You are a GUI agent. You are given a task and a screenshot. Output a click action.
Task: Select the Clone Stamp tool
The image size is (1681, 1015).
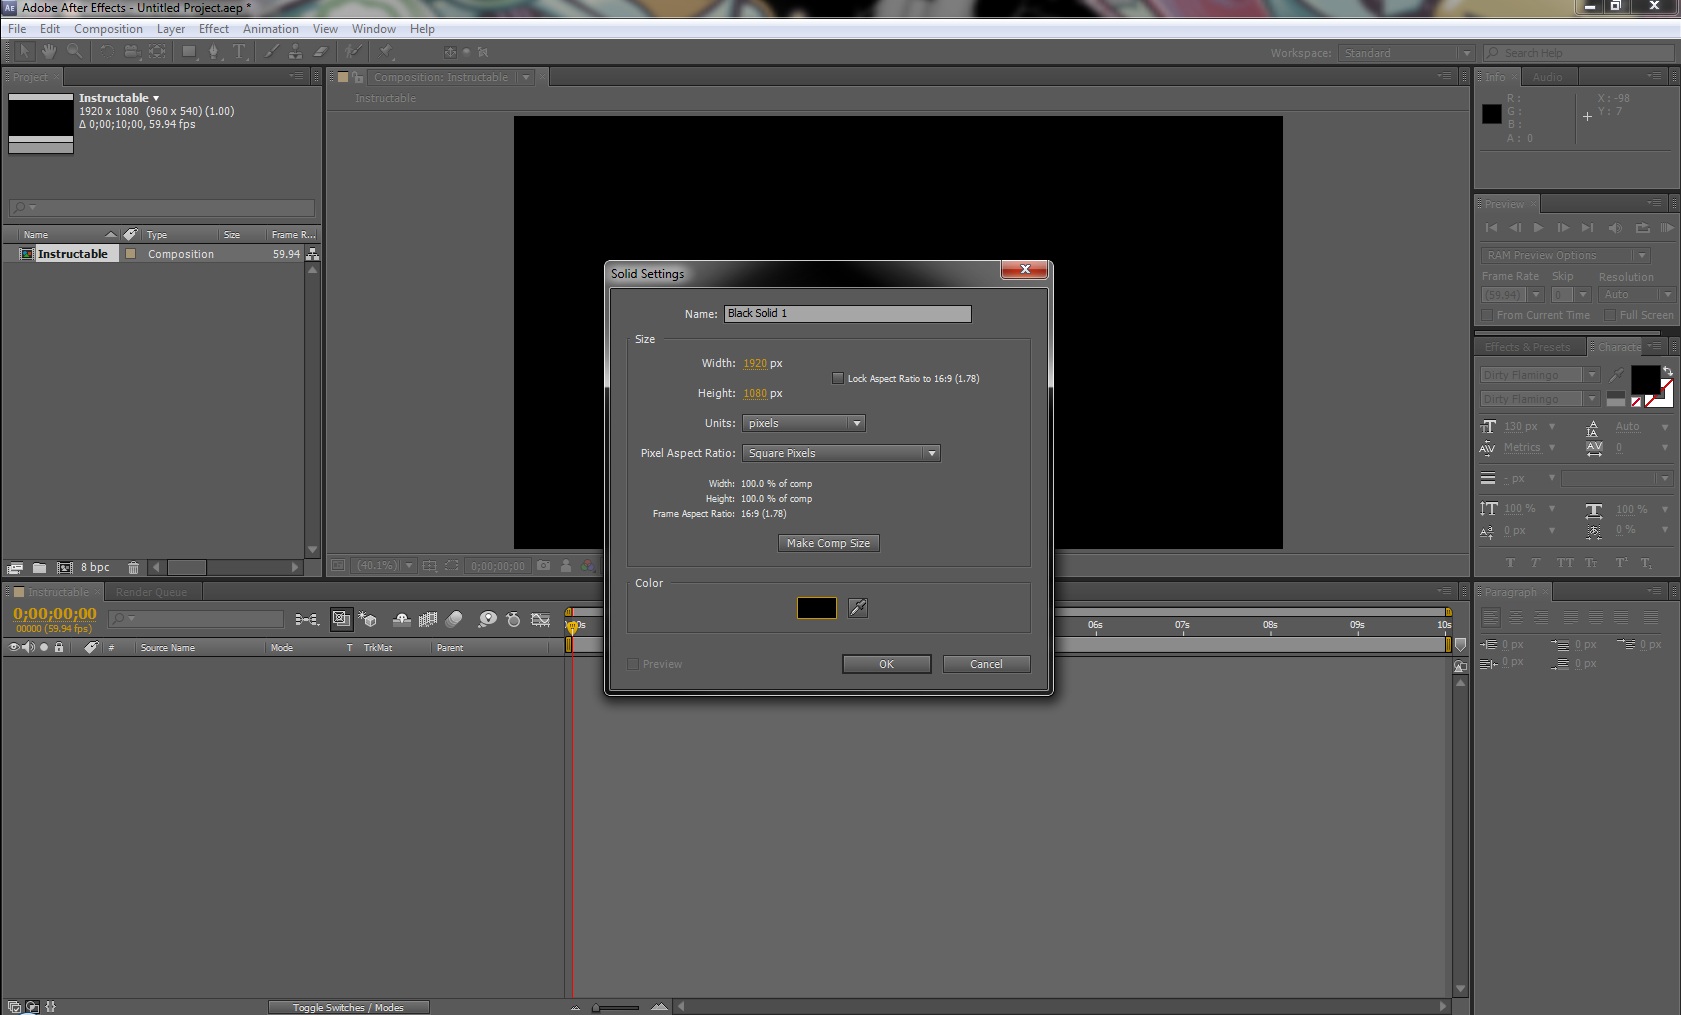coord(295,51)
